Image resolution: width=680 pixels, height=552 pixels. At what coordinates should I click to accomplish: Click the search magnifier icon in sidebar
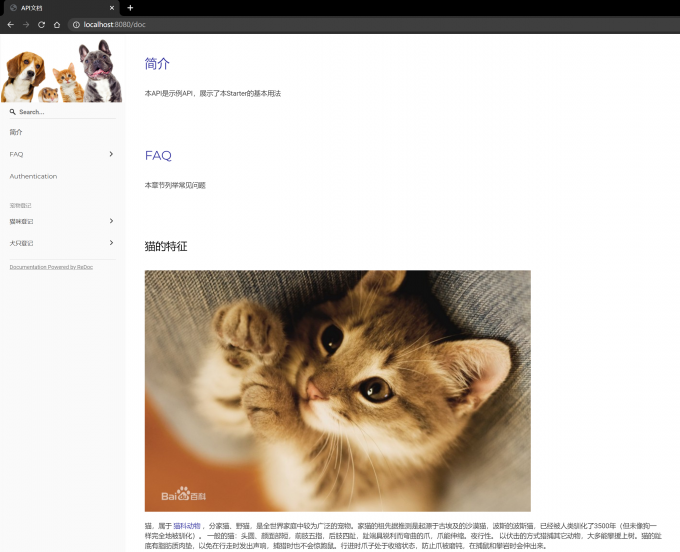click(x=13, y=112)
